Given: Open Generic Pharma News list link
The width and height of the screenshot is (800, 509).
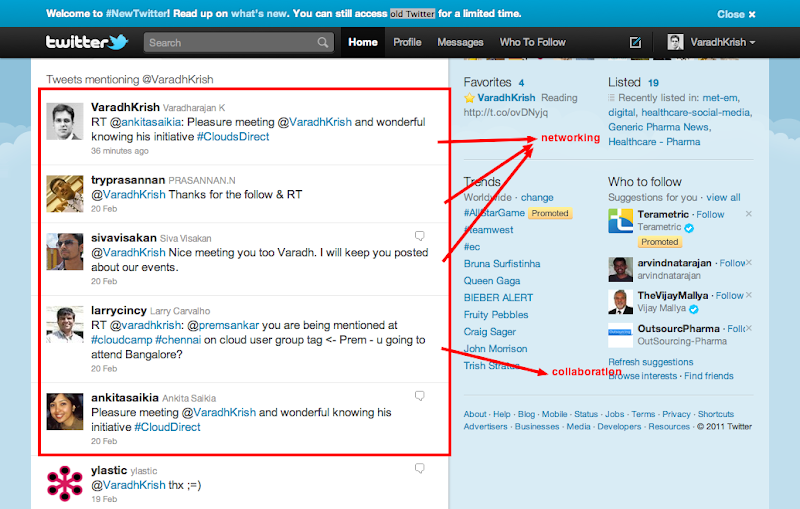Looking at the screenshot, I should click(x=659, y=127).
